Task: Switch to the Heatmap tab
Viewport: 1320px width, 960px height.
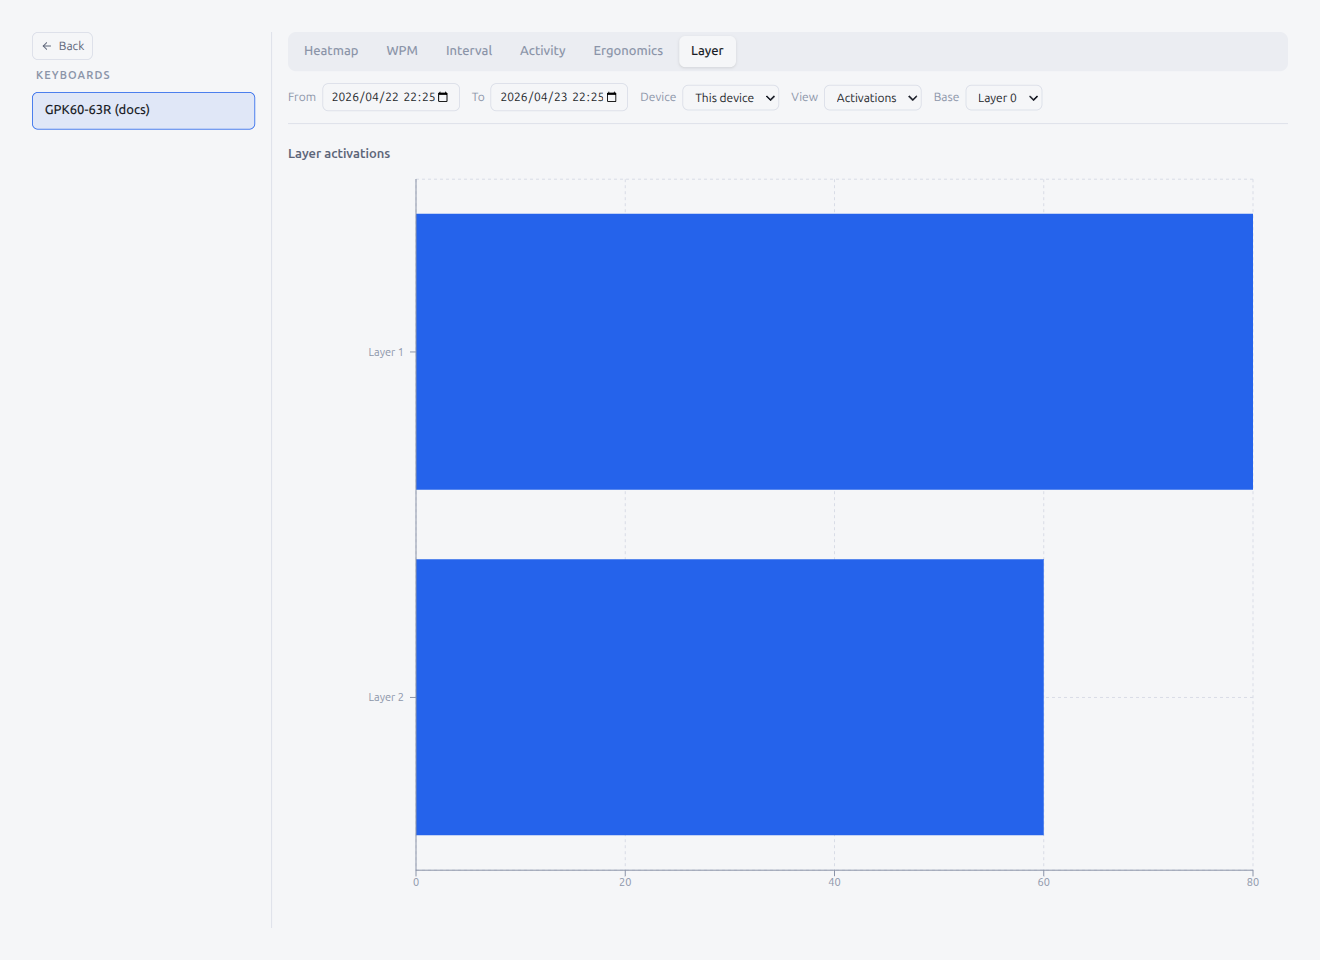Action: pos(331,51)
